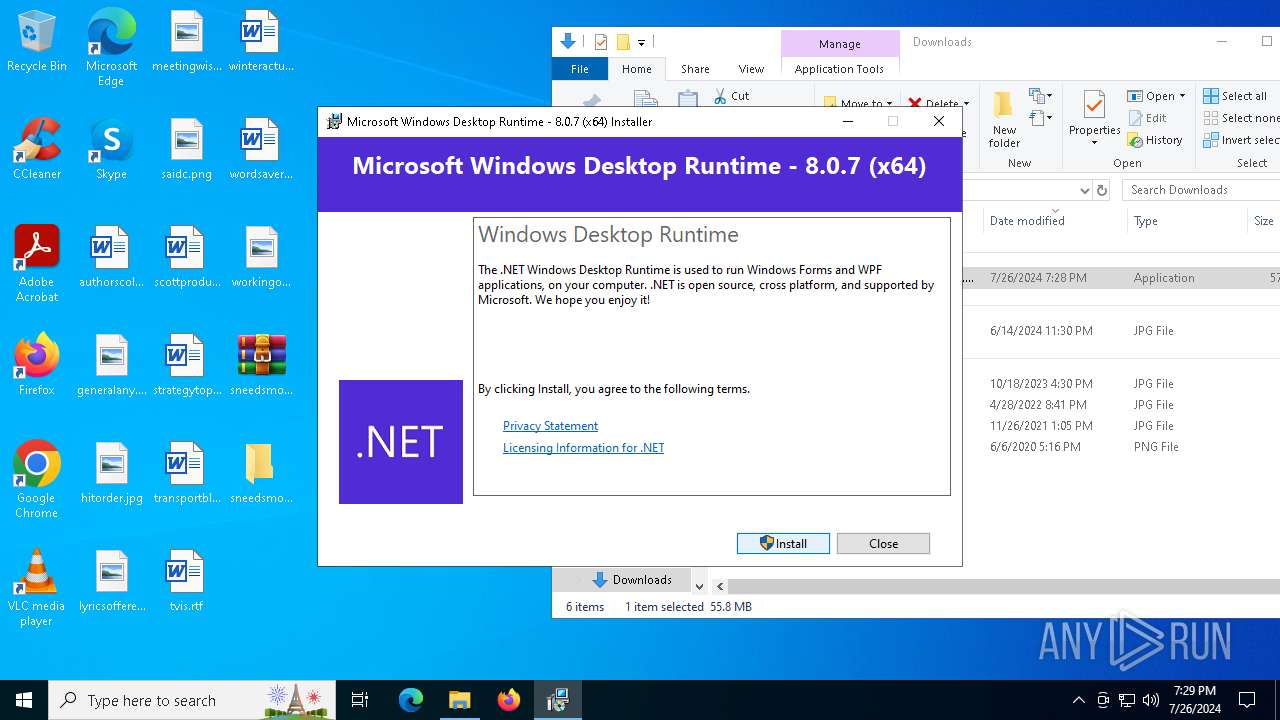Open Licensing Information for .NET link
Viewport: 1280px width, 720px height.
tap(583, 448)
